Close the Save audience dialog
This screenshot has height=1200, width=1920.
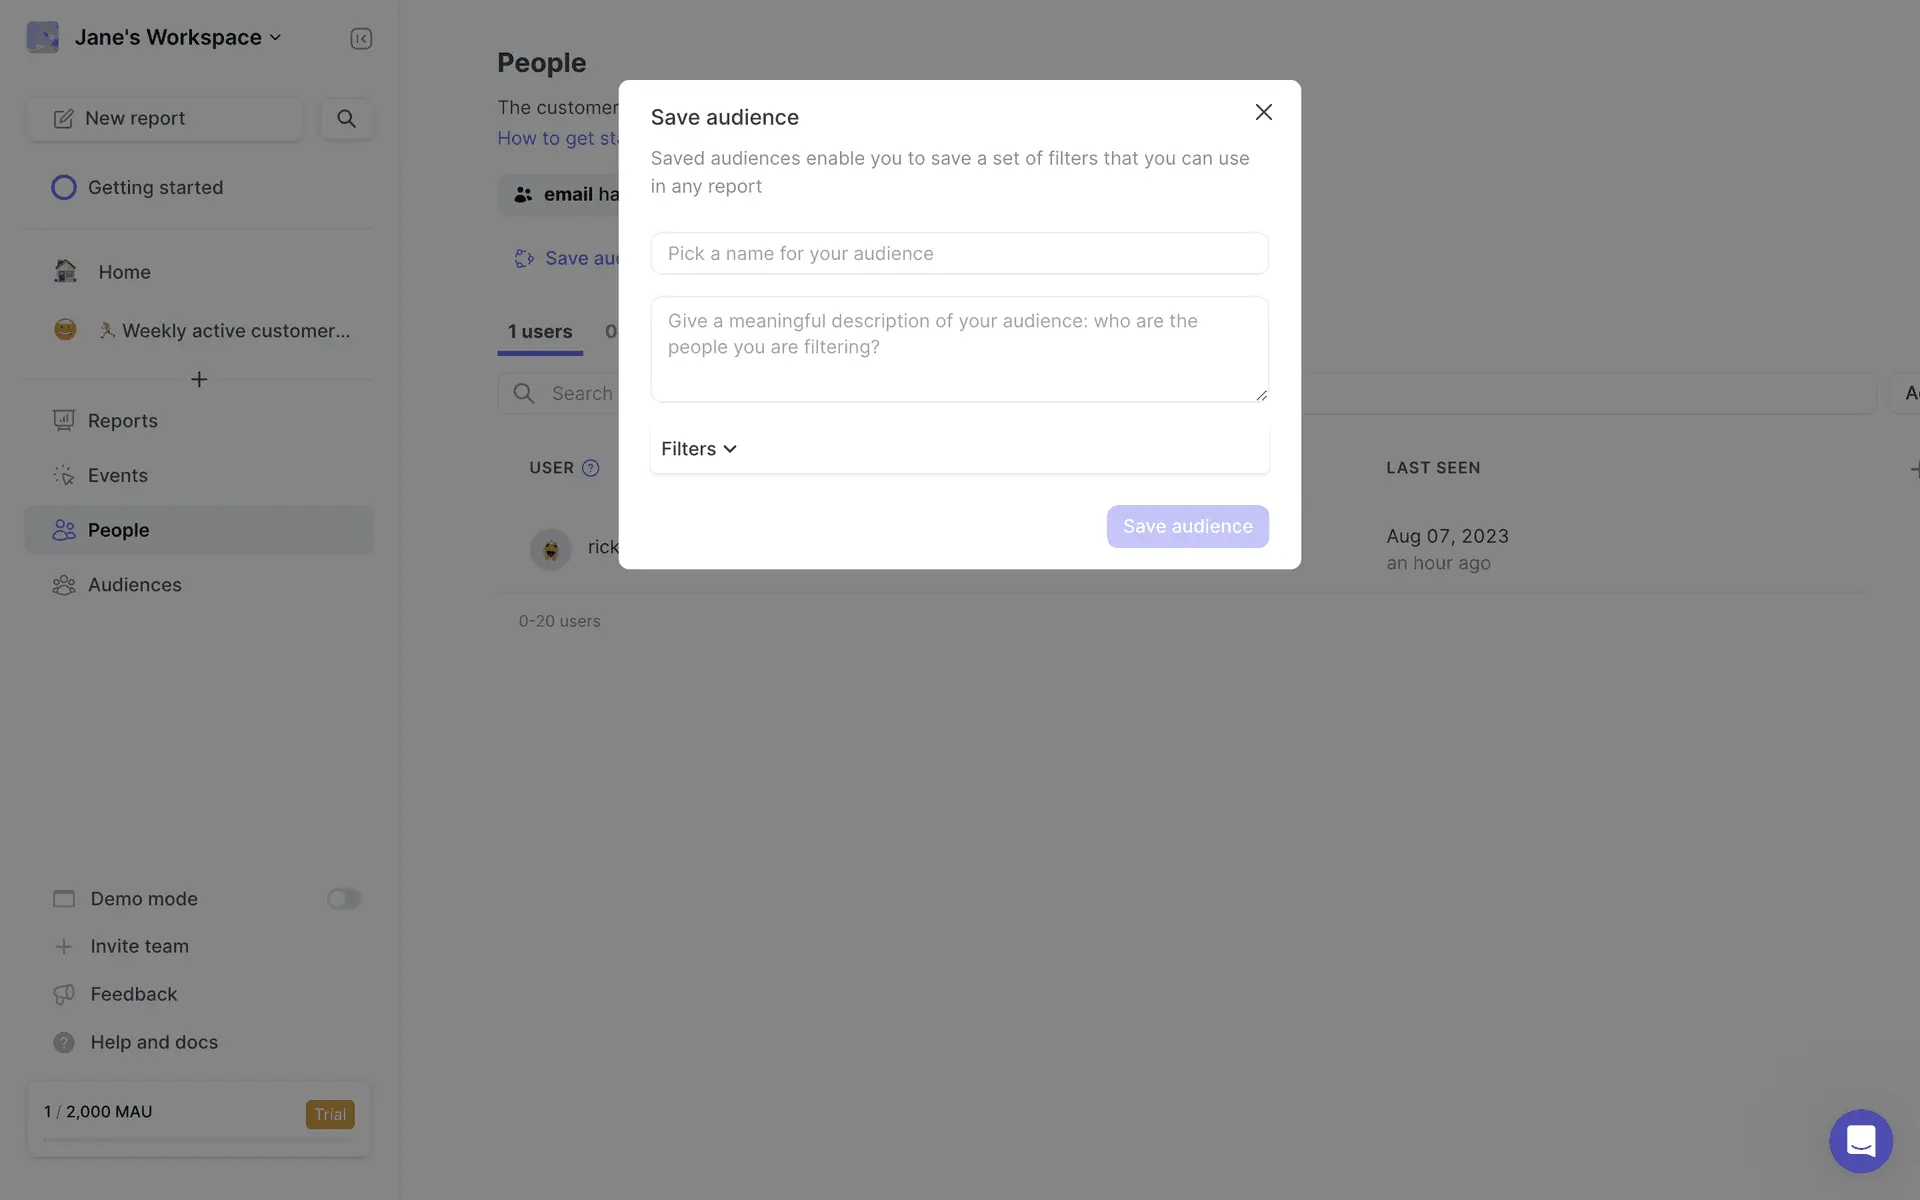[1263, 112]
